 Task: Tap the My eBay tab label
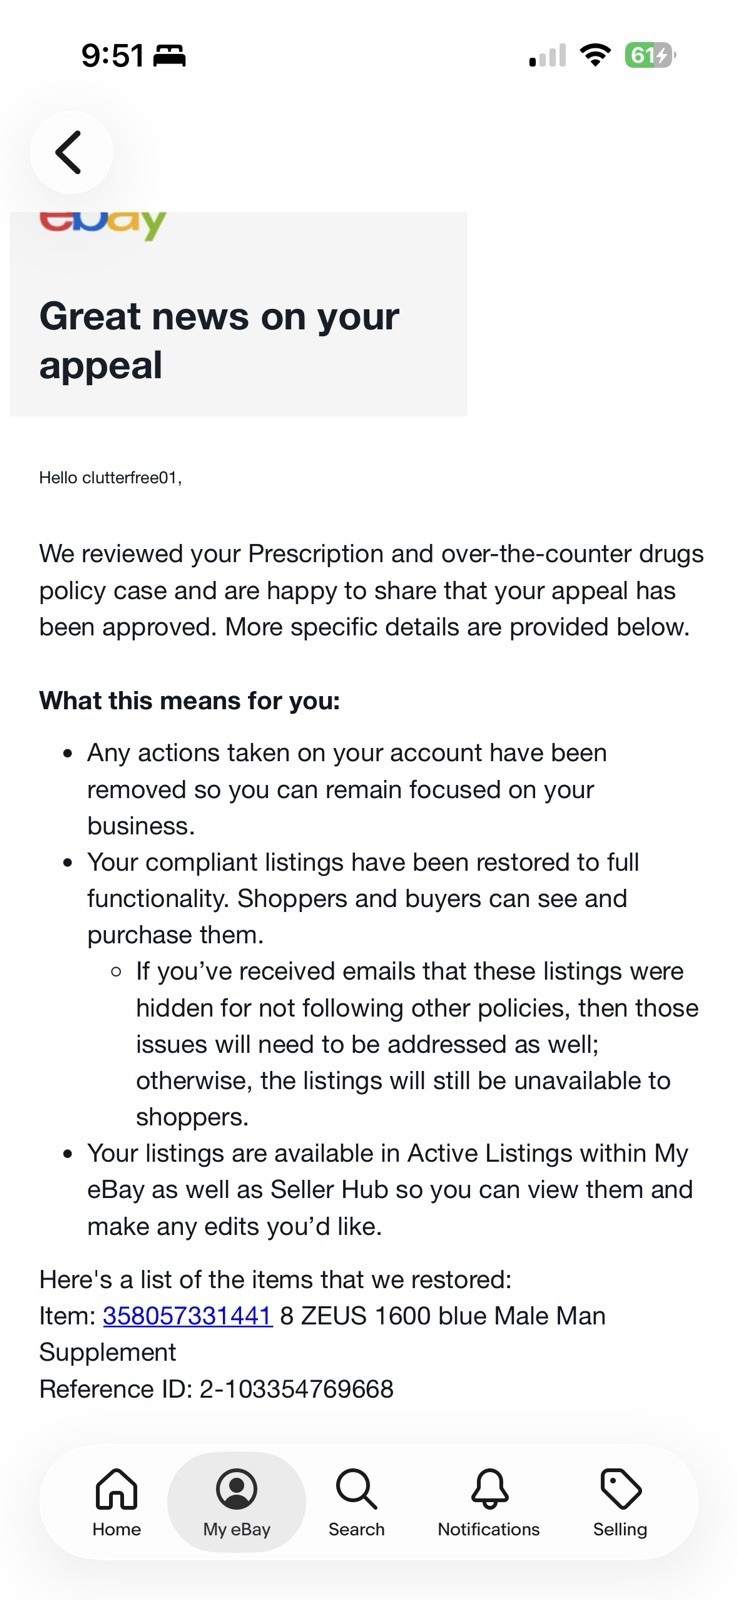[x=237, y=1529]
